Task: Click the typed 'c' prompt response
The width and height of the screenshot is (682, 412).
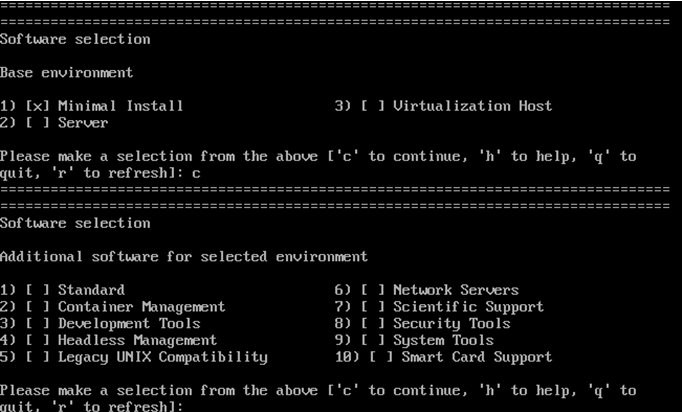Action: point(172,173)
